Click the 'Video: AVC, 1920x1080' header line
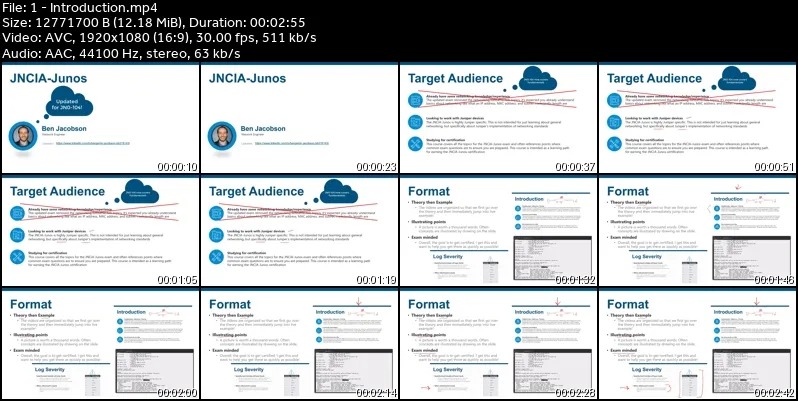Screen dimensions: 798x401 pyautogui.click(x=159, y=38)
